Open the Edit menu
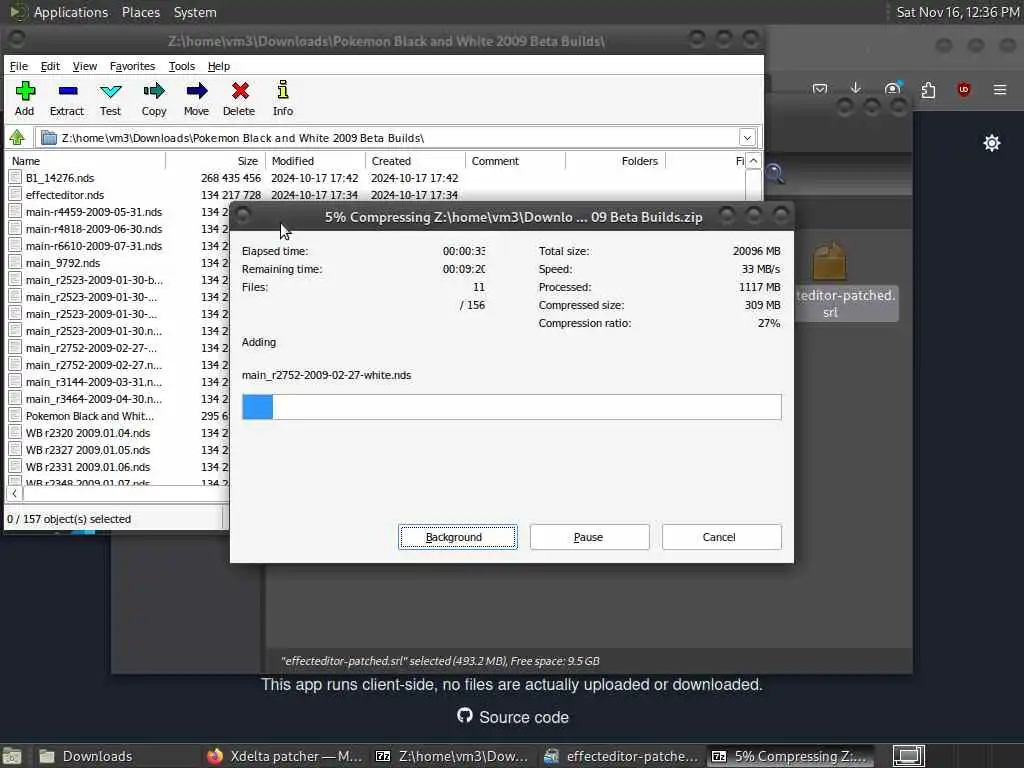 (50, 66)
